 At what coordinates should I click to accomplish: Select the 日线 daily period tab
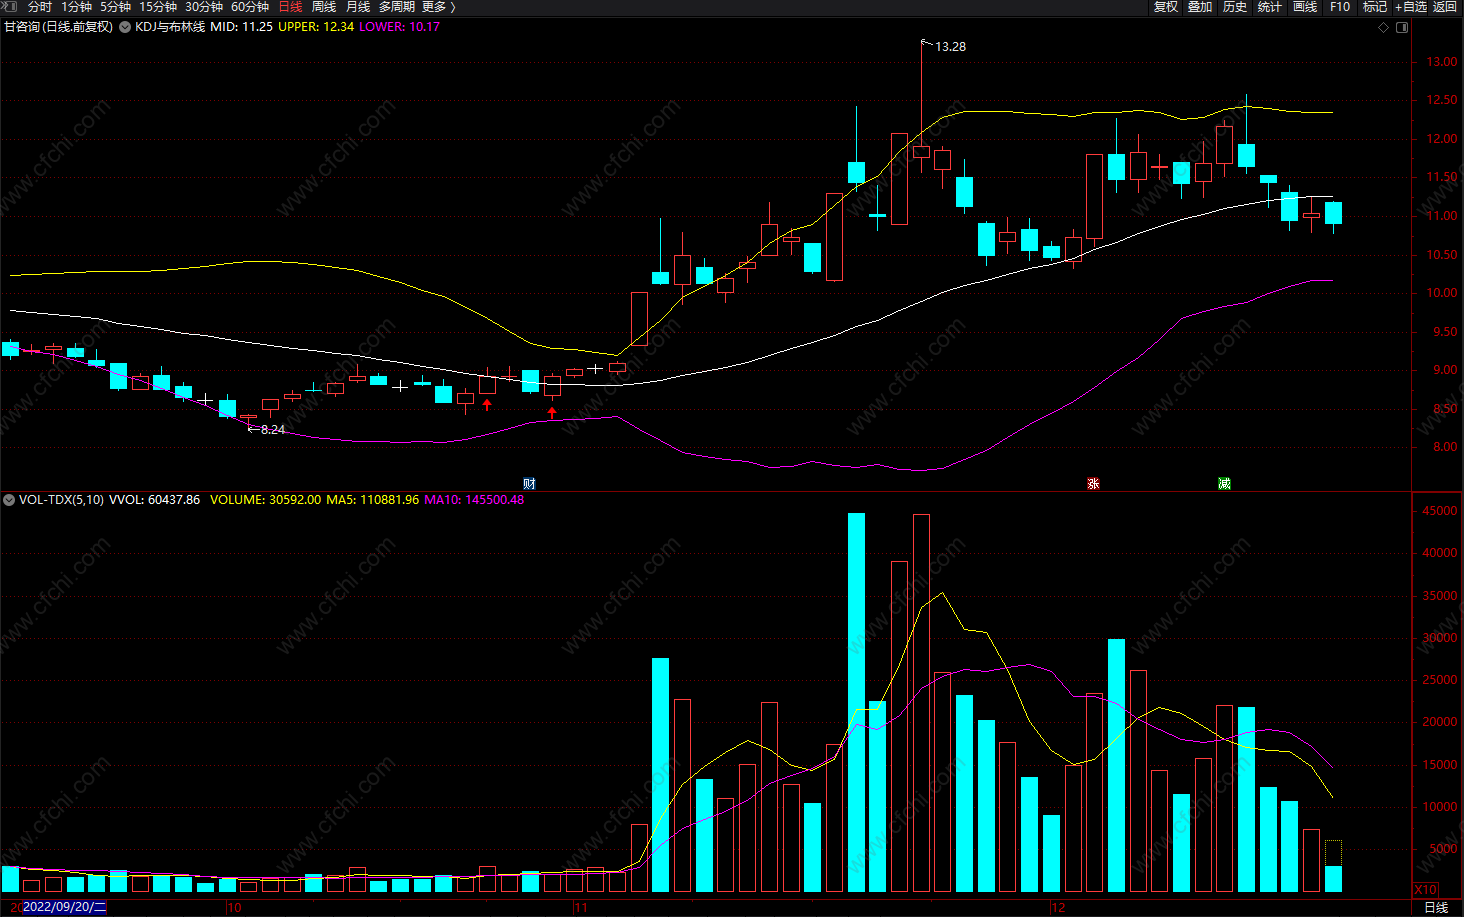290,7
